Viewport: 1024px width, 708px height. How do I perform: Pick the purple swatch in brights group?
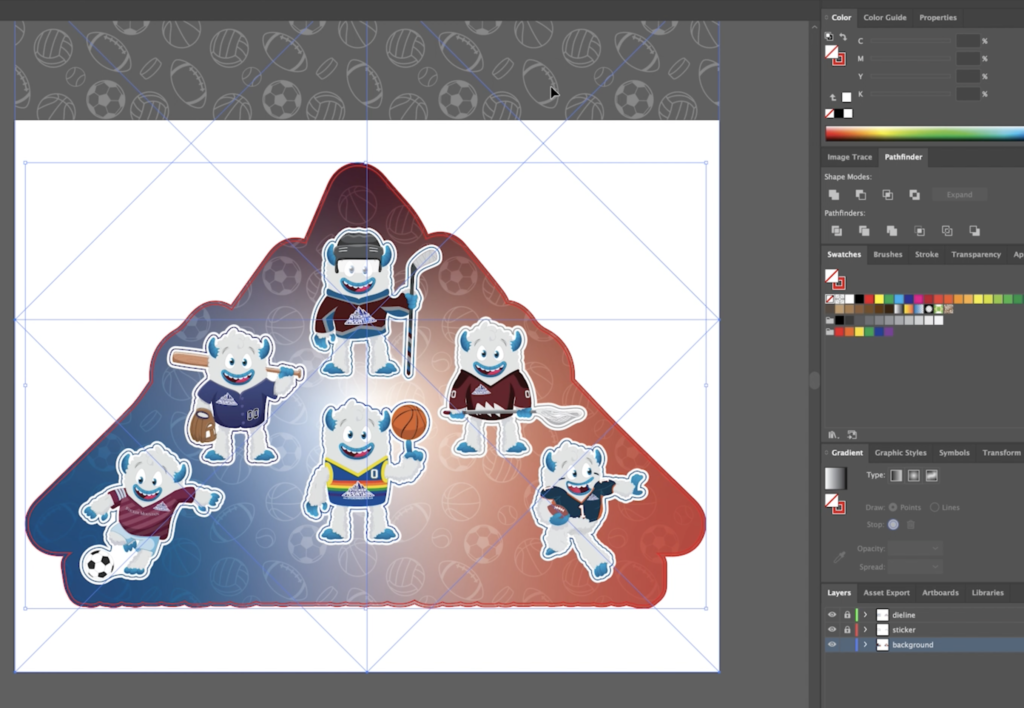pos(889,332)
